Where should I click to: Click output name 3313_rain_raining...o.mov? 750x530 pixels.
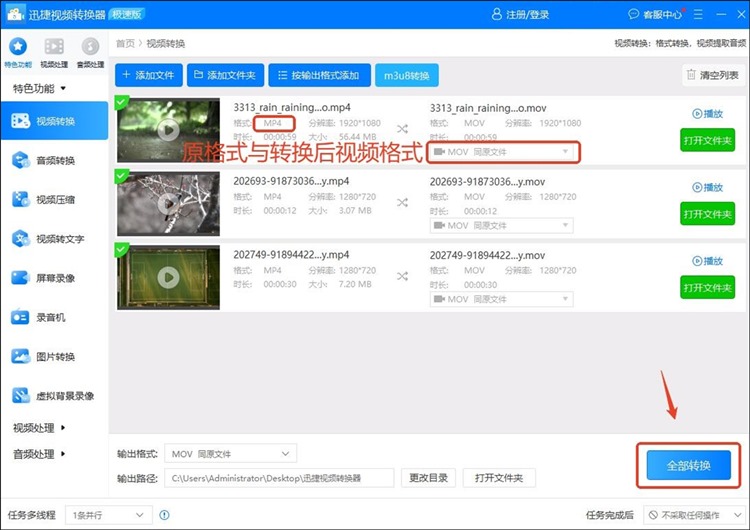coord(488,108)
